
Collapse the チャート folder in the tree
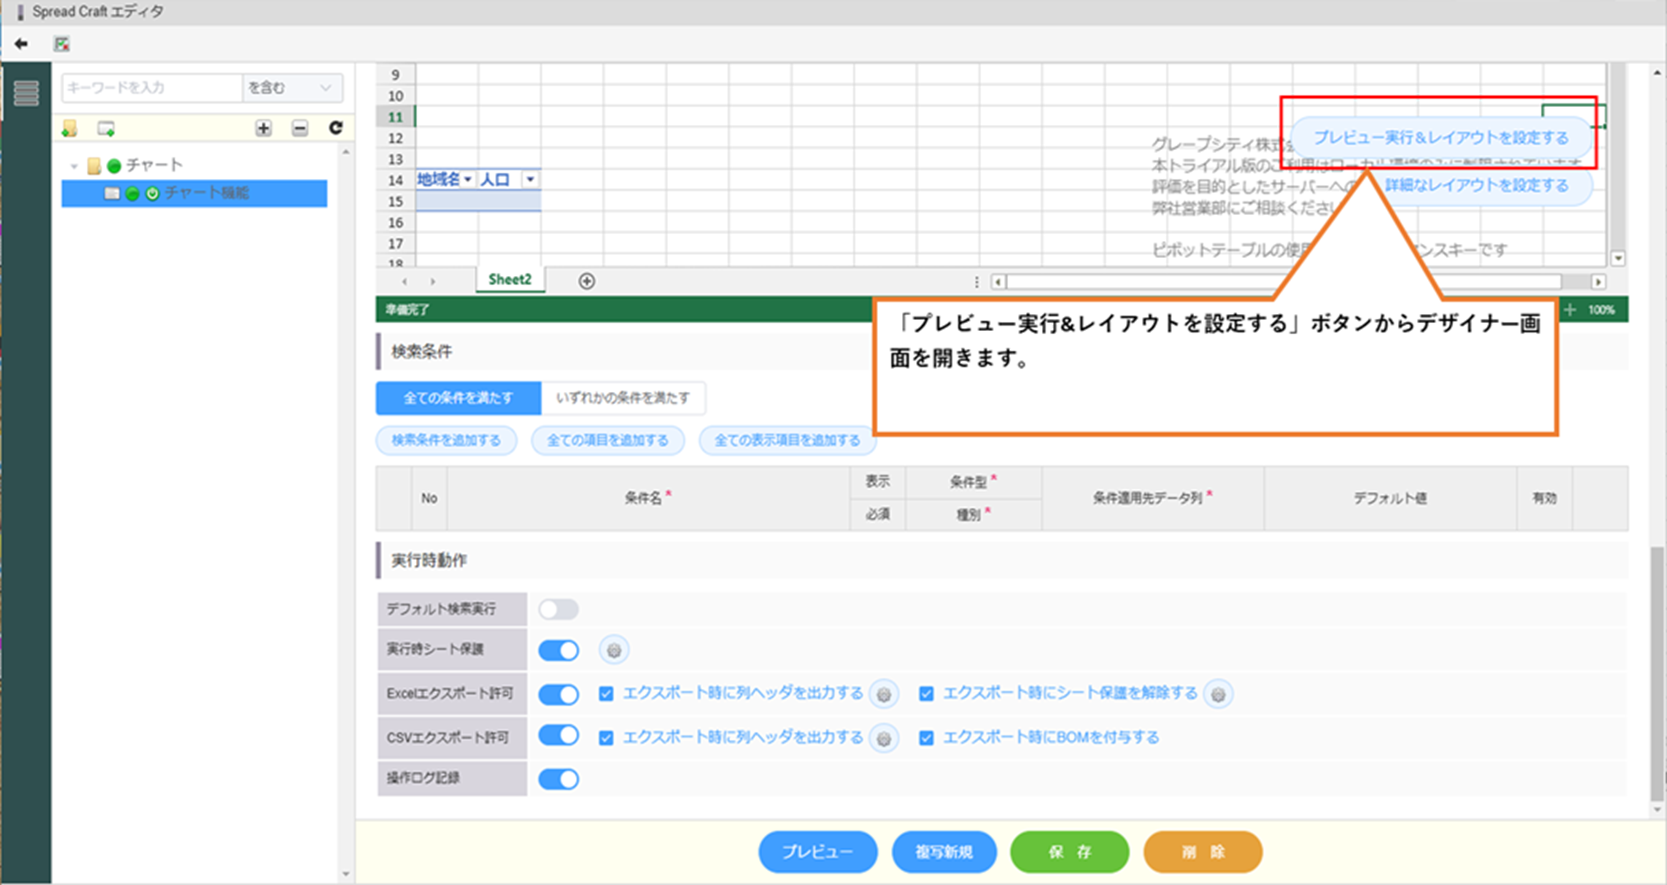pos(74,166)
